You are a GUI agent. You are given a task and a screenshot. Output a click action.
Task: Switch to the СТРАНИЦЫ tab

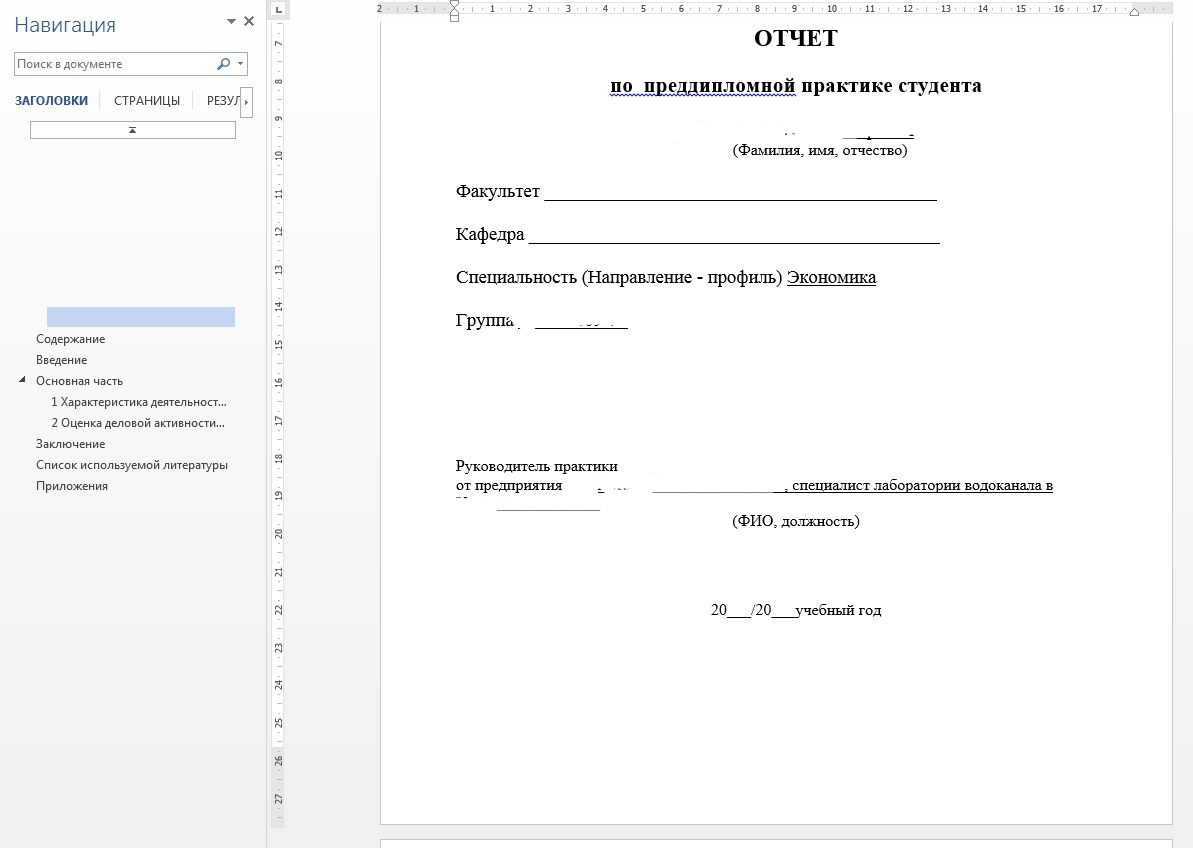click(x=147, y=100)
